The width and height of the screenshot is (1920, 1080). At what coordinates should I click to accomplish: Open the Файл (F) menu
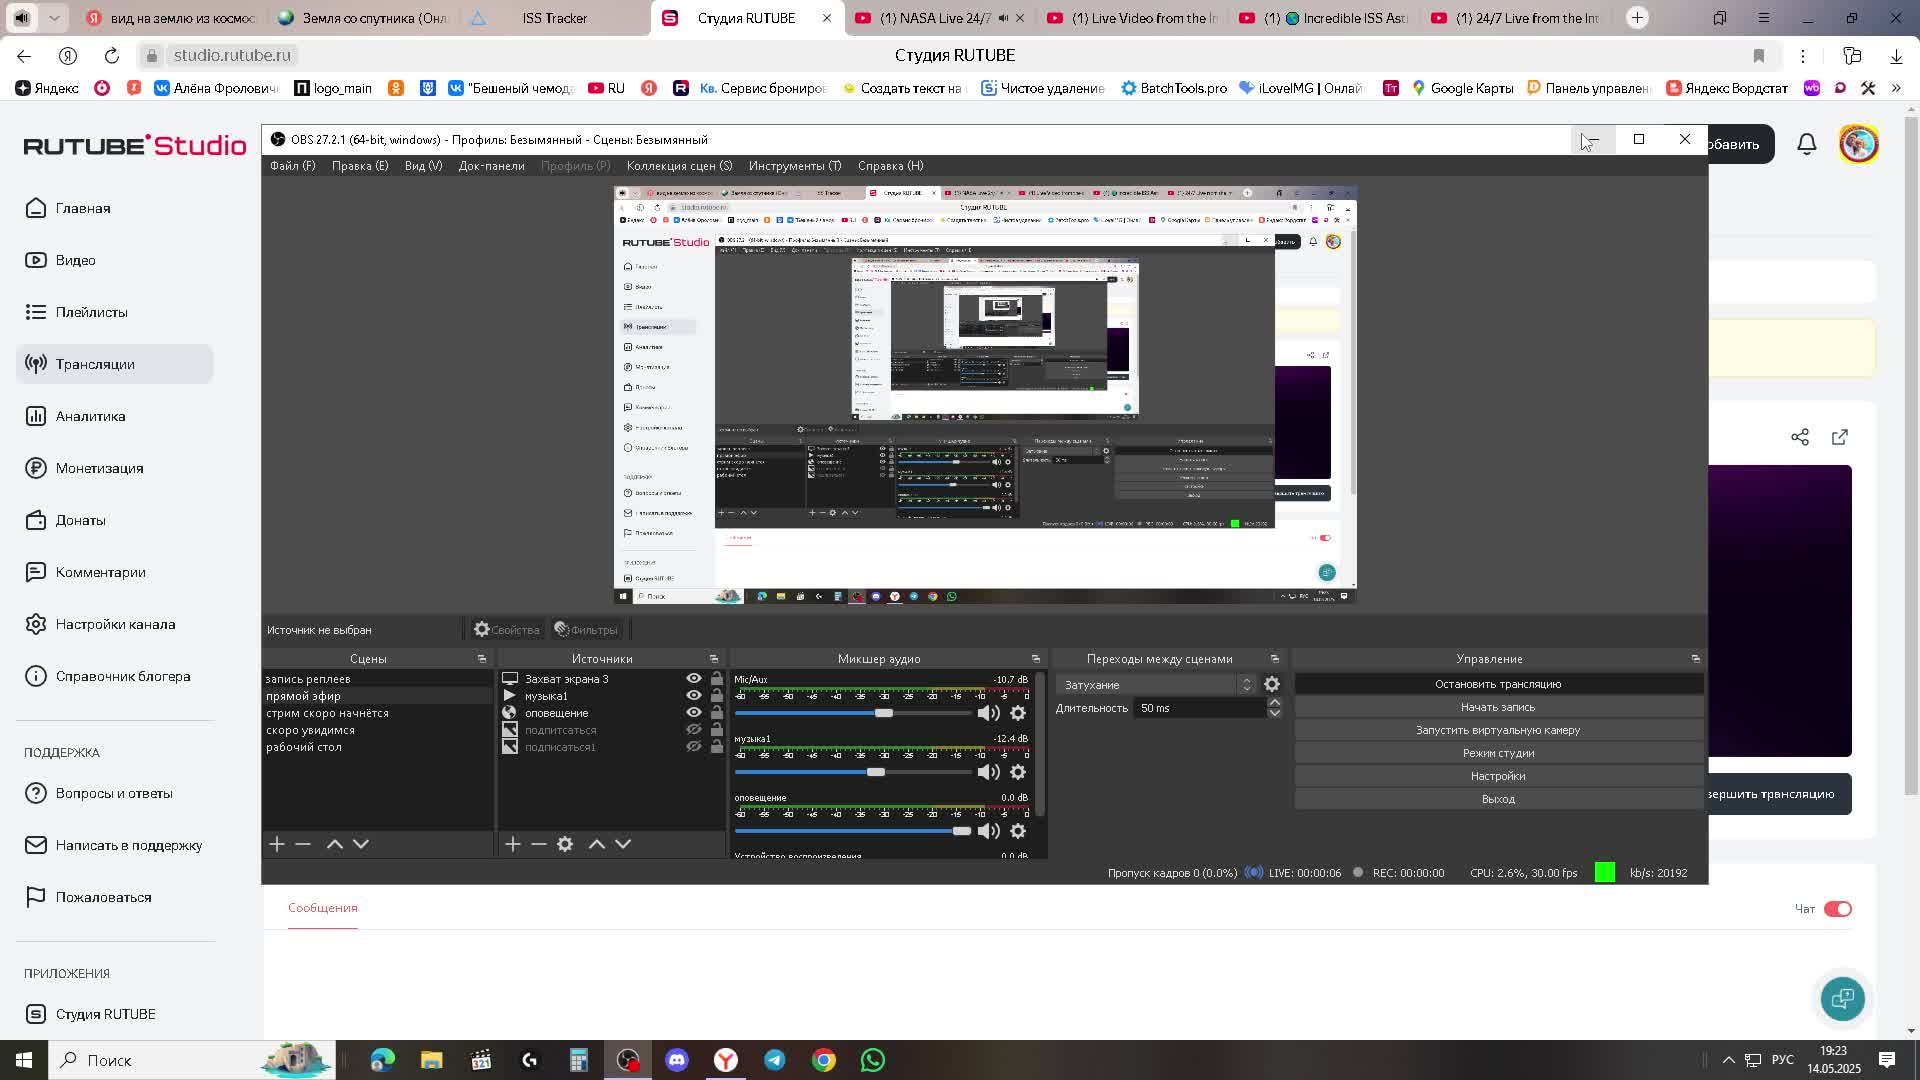[292, 166]
